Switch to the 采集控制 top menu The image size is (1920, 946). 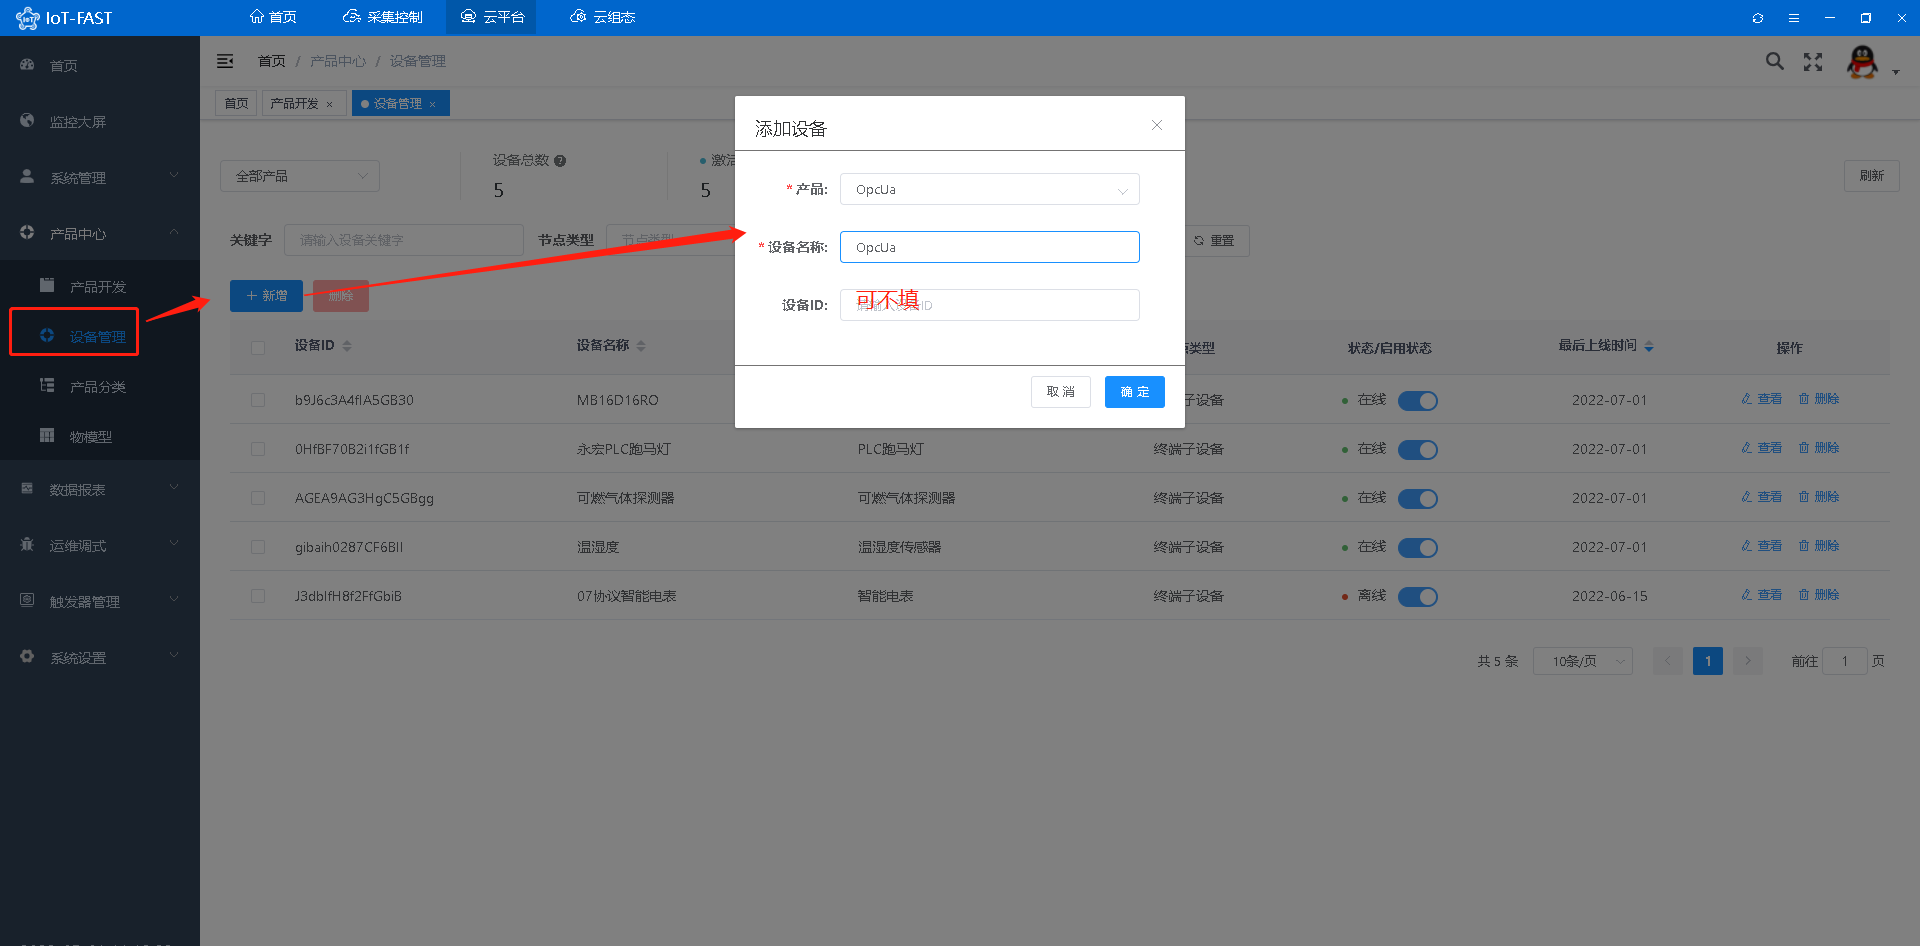[382, 17]
